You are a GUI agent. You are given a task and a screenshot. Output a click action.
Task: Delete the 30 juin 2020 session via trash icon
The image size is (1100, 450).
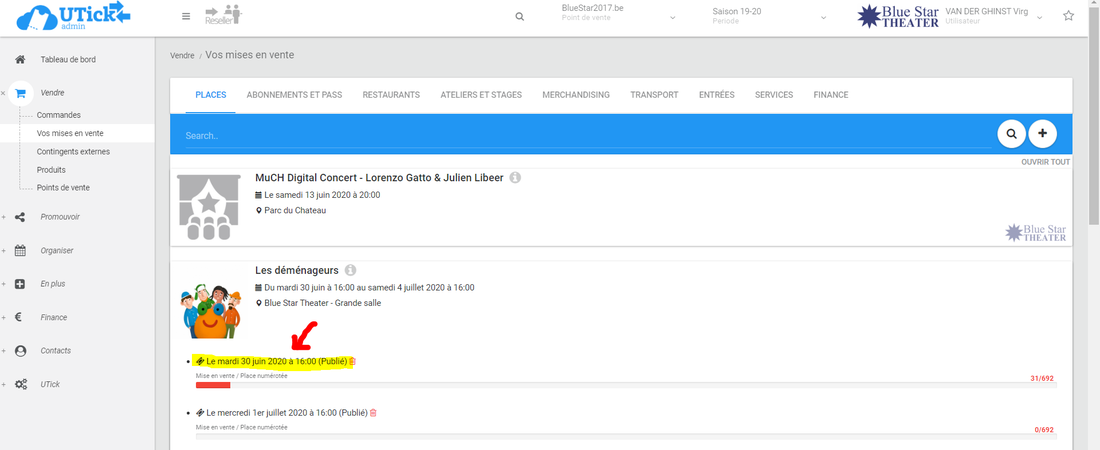coord(352,361)
